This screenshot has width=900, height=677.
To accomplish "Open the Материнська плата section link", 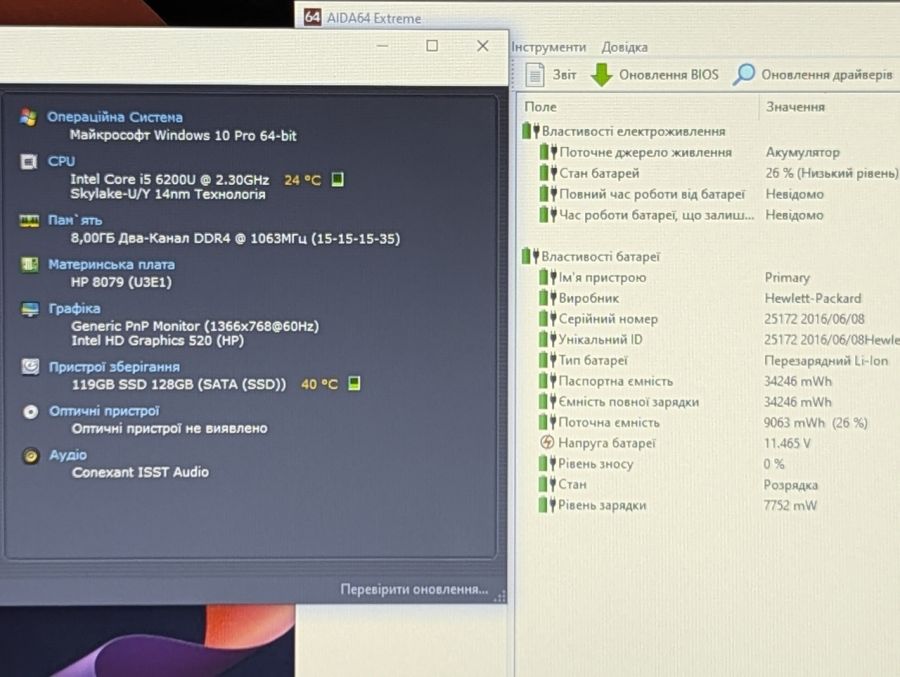I will 111,265.
